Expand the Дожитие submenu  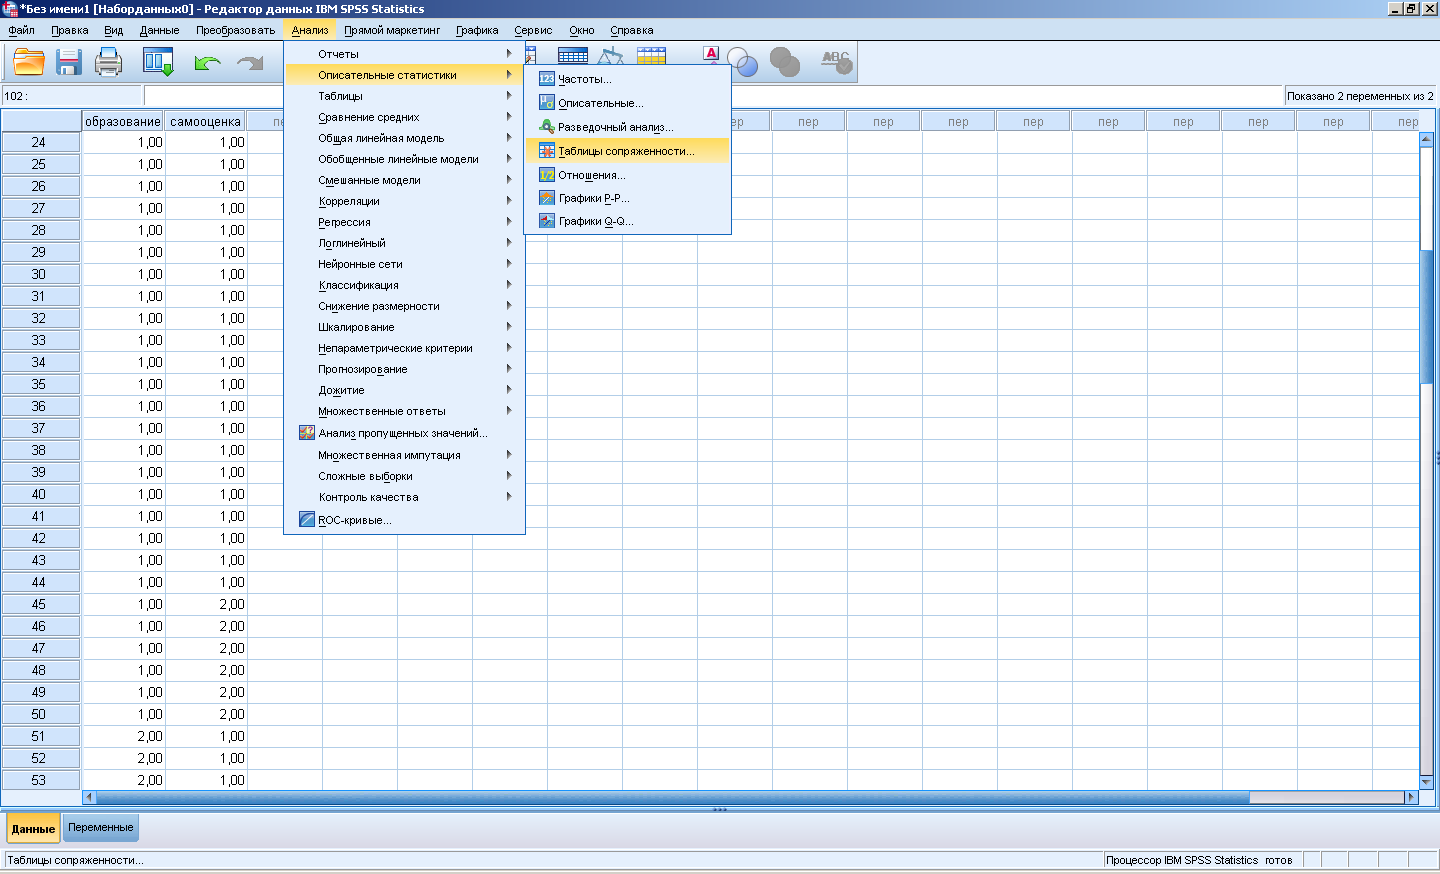click(404, 390)
